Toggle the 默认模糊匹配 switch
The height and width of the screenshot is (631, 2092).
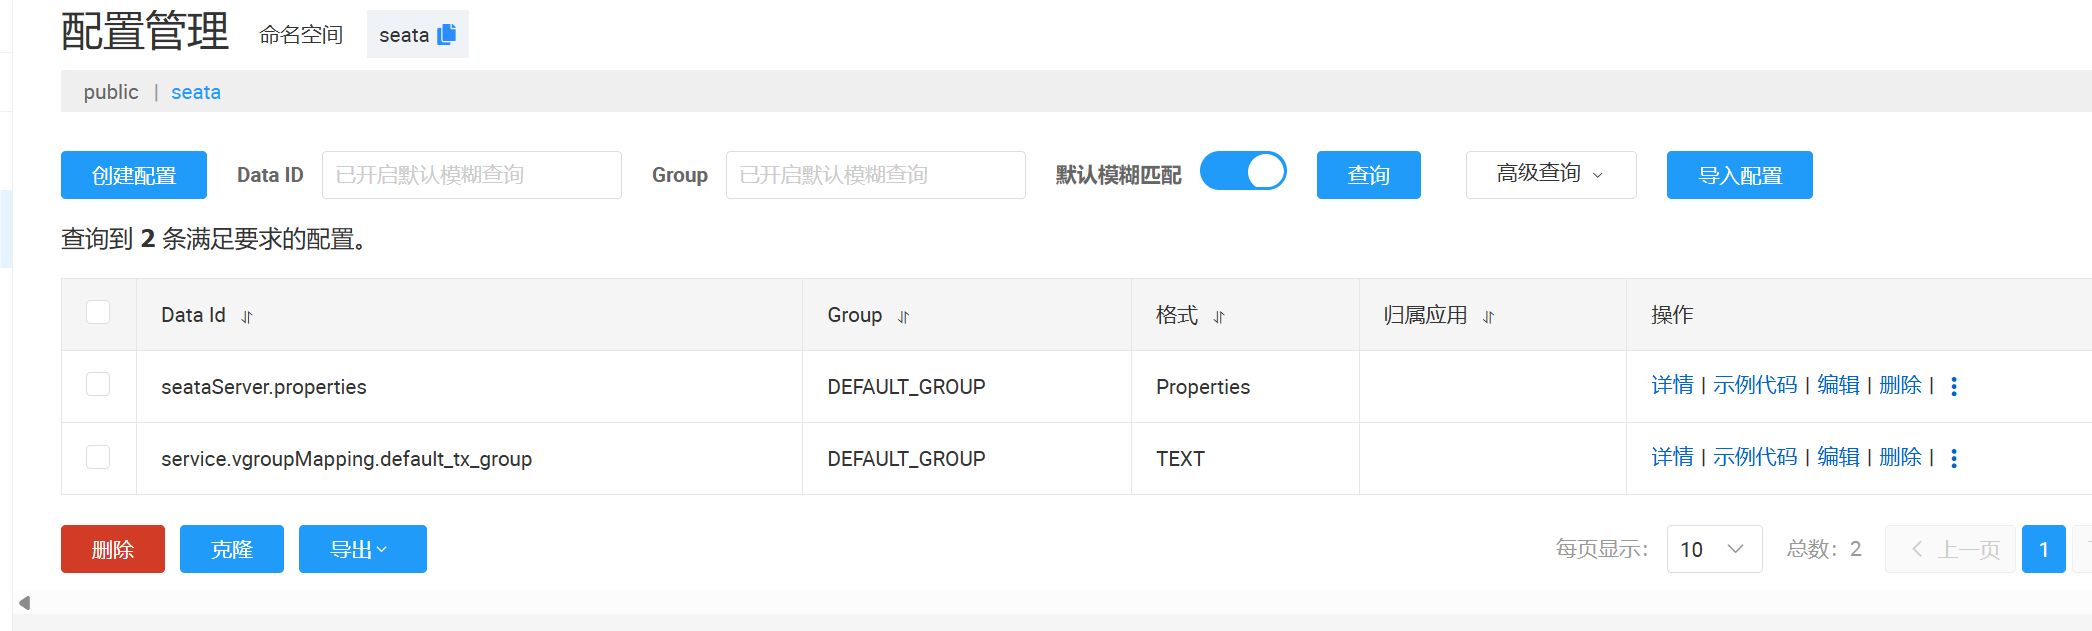[x=1243, y=171]
